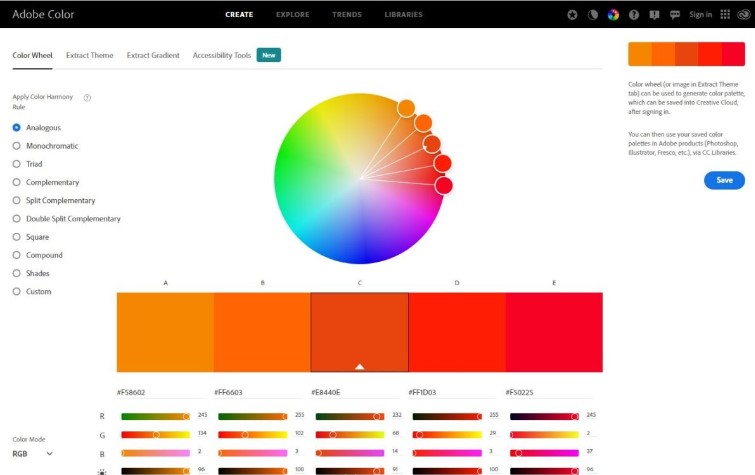755x475 pixels.
Task: Click the Creative Cloud icon
Action: 742,15
